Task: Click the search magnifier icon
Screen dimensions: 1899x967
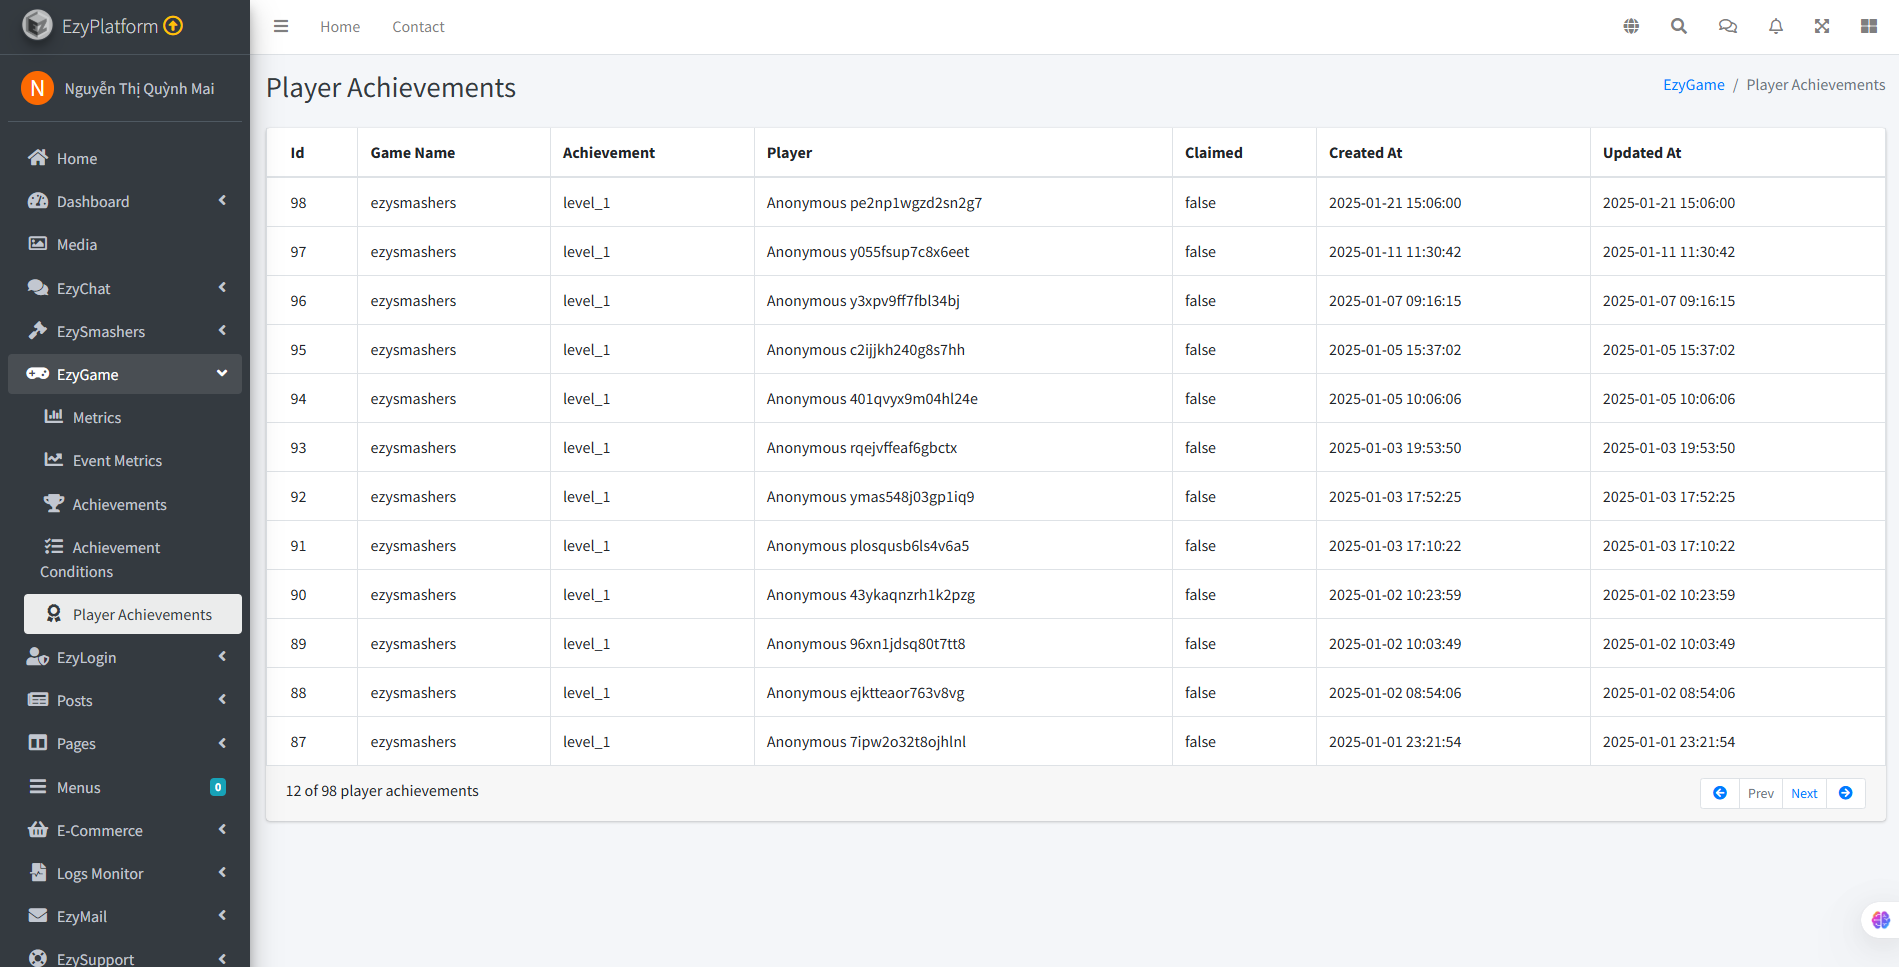Action: [1679, 27]
